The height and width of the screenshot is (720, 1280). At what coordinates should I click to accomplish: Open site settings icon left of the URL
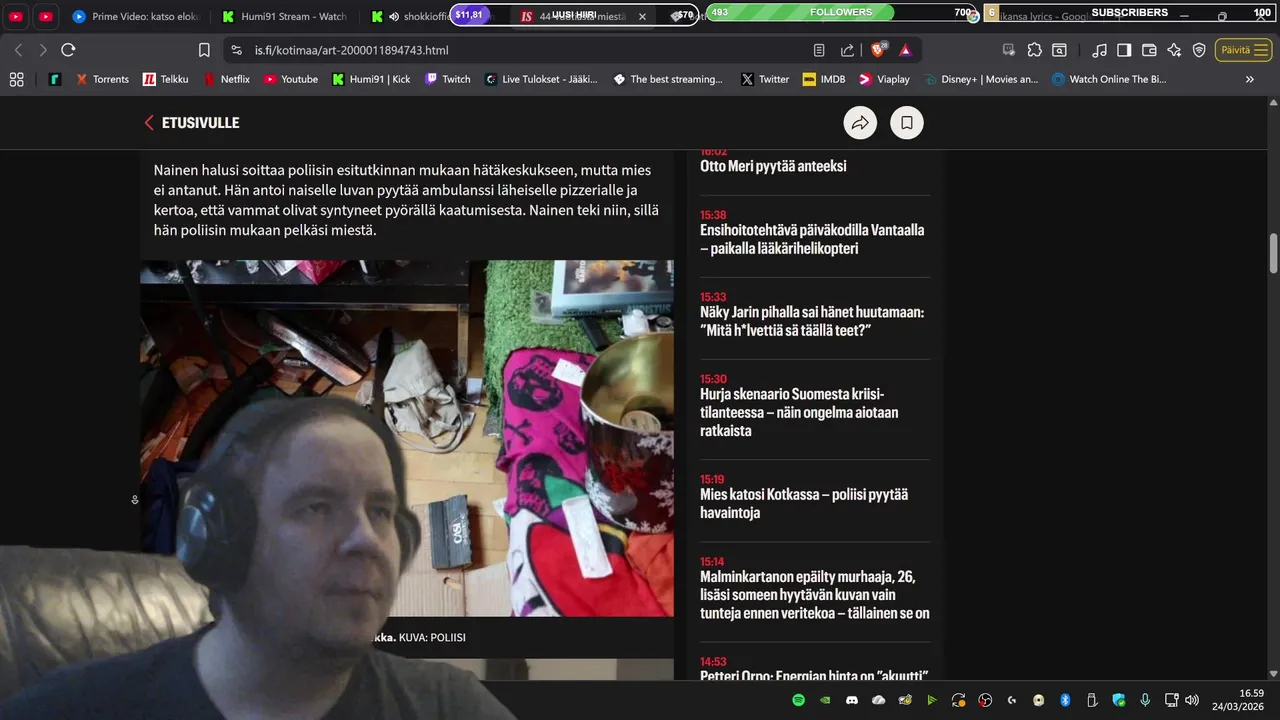[236, 50]
